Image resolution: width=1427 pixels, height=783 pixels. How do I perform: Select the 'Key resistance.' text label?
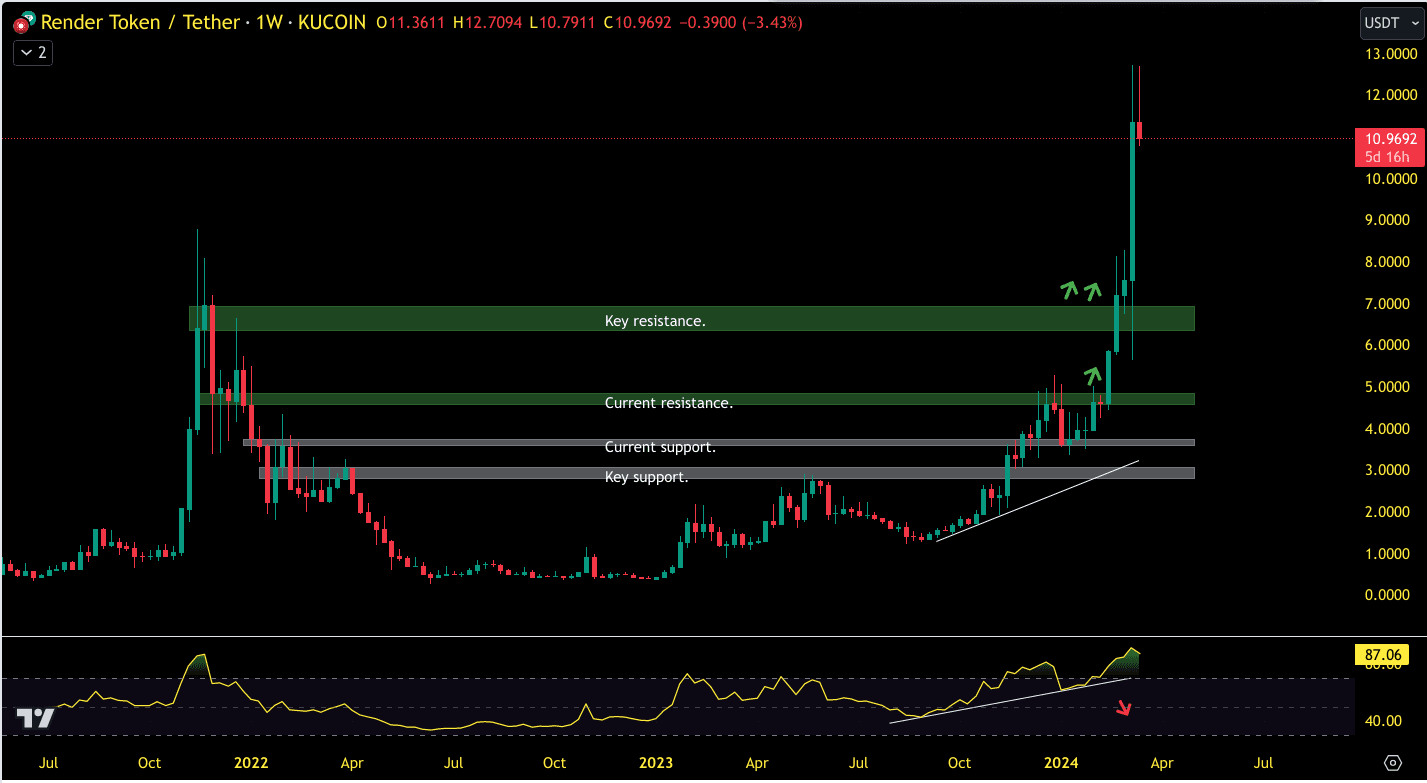[655, 321]
